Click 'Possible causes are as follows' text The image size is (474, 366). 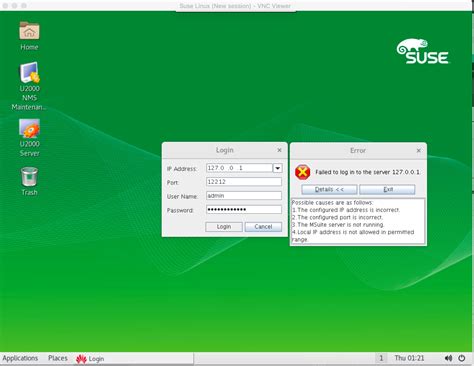tap(332, 203)
